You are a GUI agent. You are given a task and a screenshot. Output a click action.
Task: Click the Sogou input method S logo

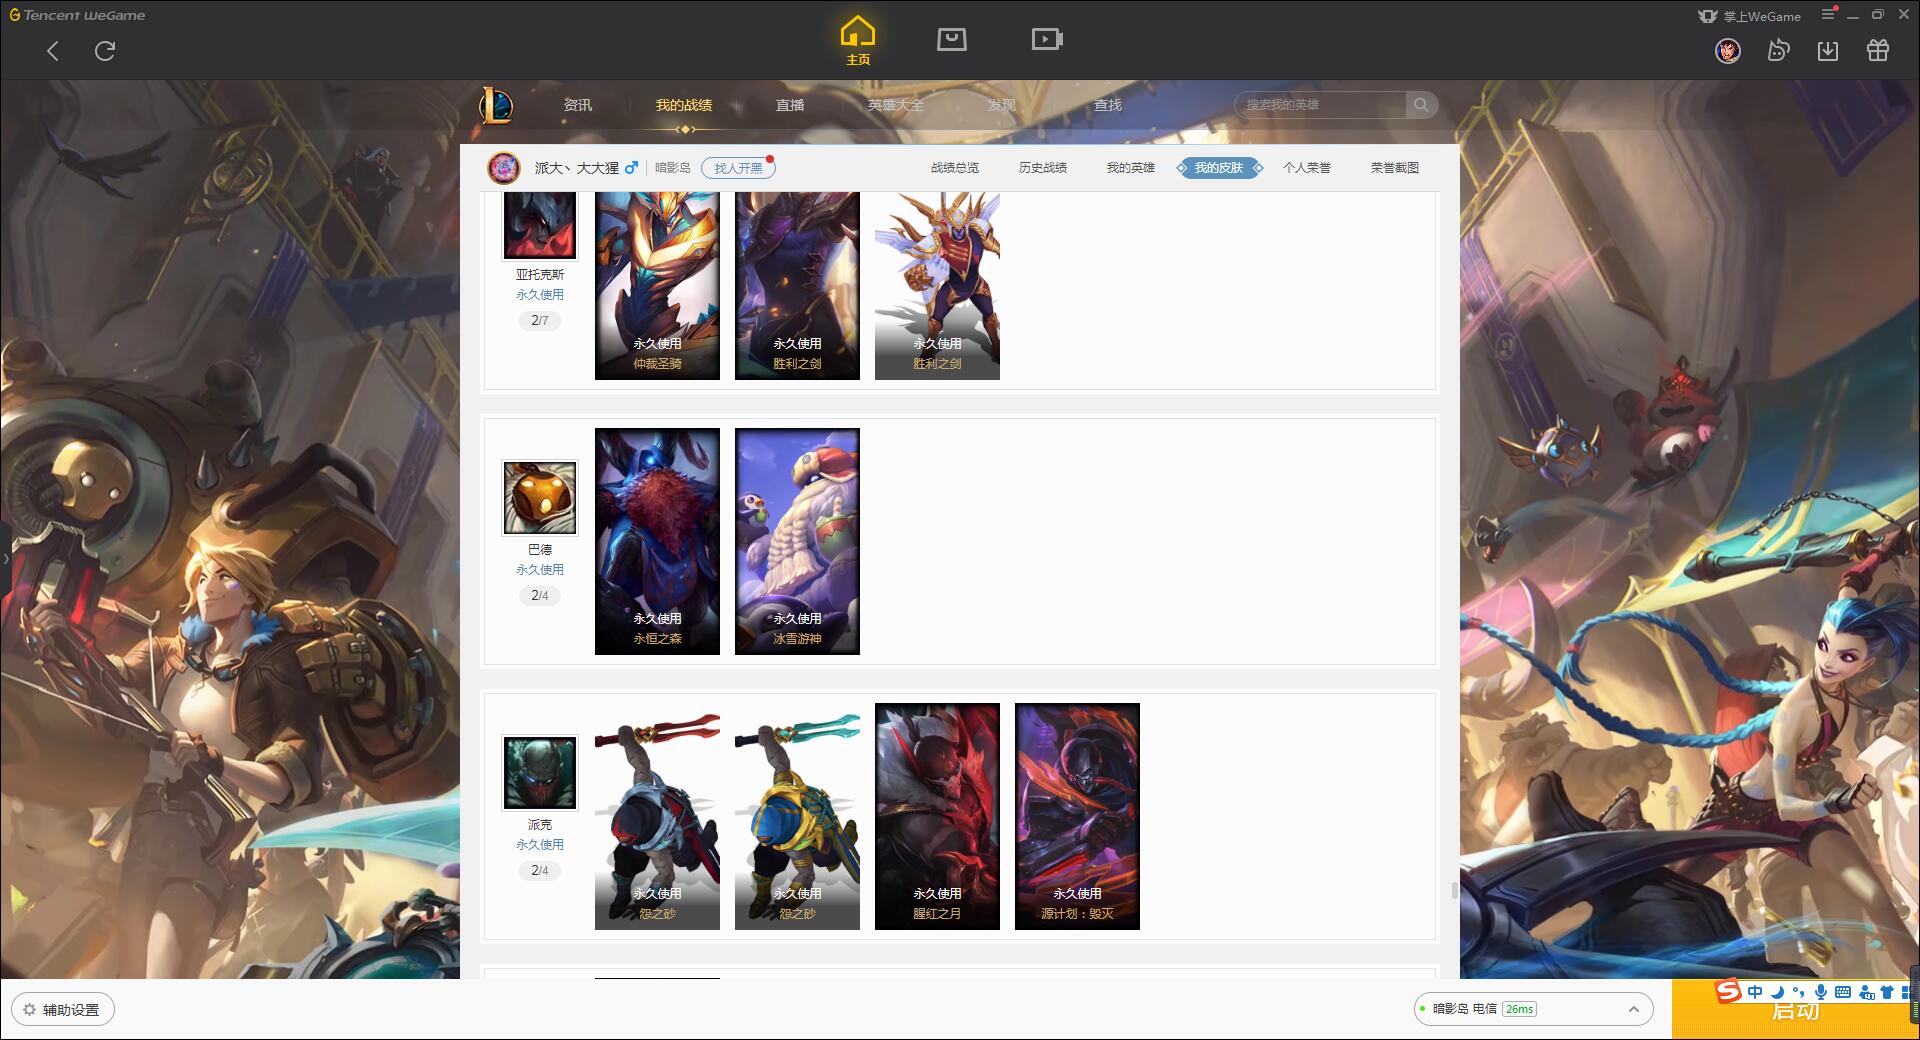[x=1729, y=991]
